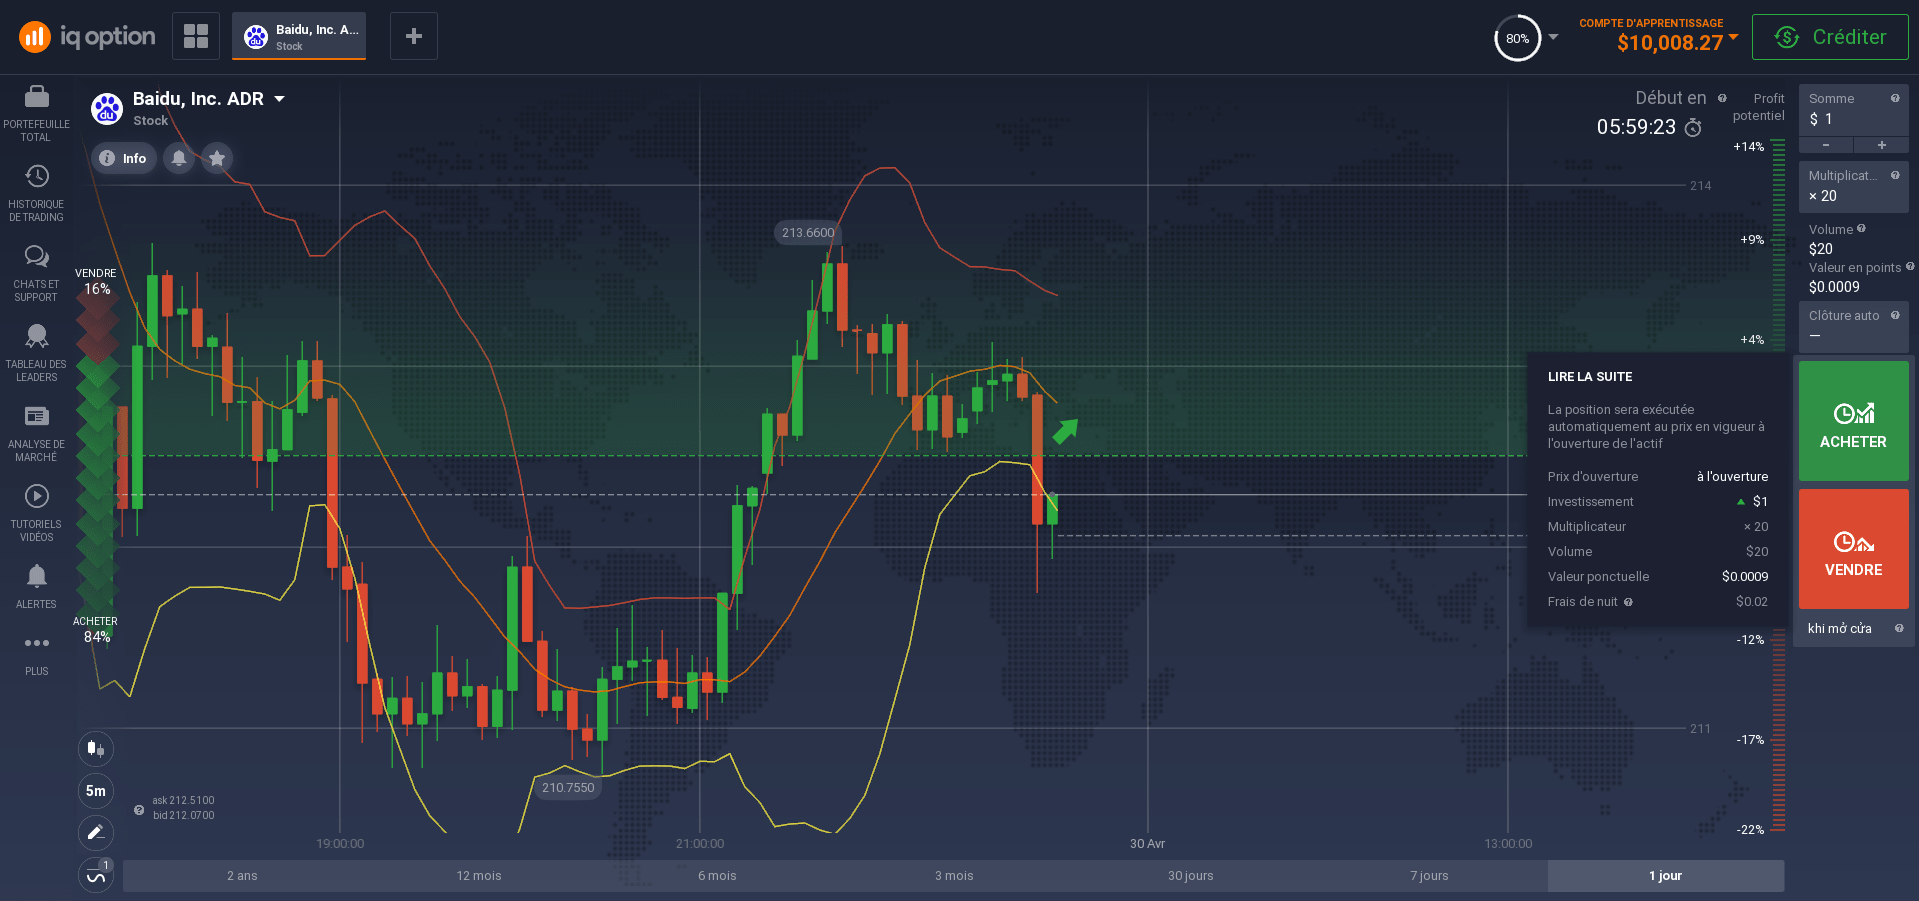Set price alert bell for Baidu
The width and height of the screenshot is (1919, 901).
click(179, 158)
